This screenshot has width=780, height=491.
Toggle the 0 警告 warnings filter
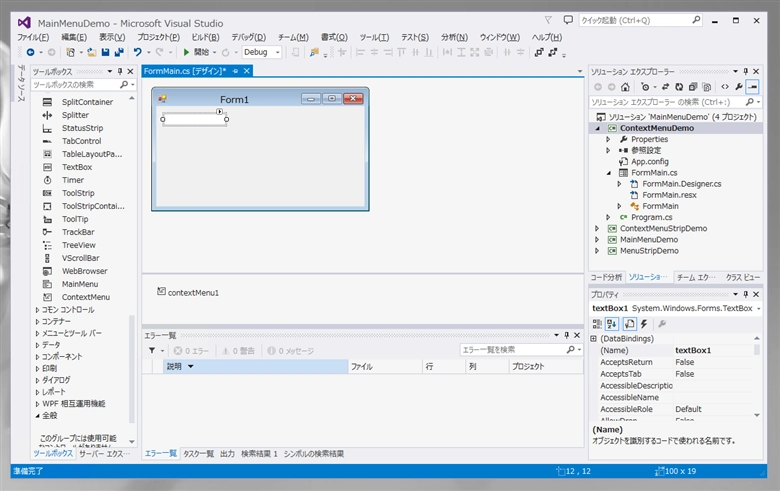tap(238, 351)
